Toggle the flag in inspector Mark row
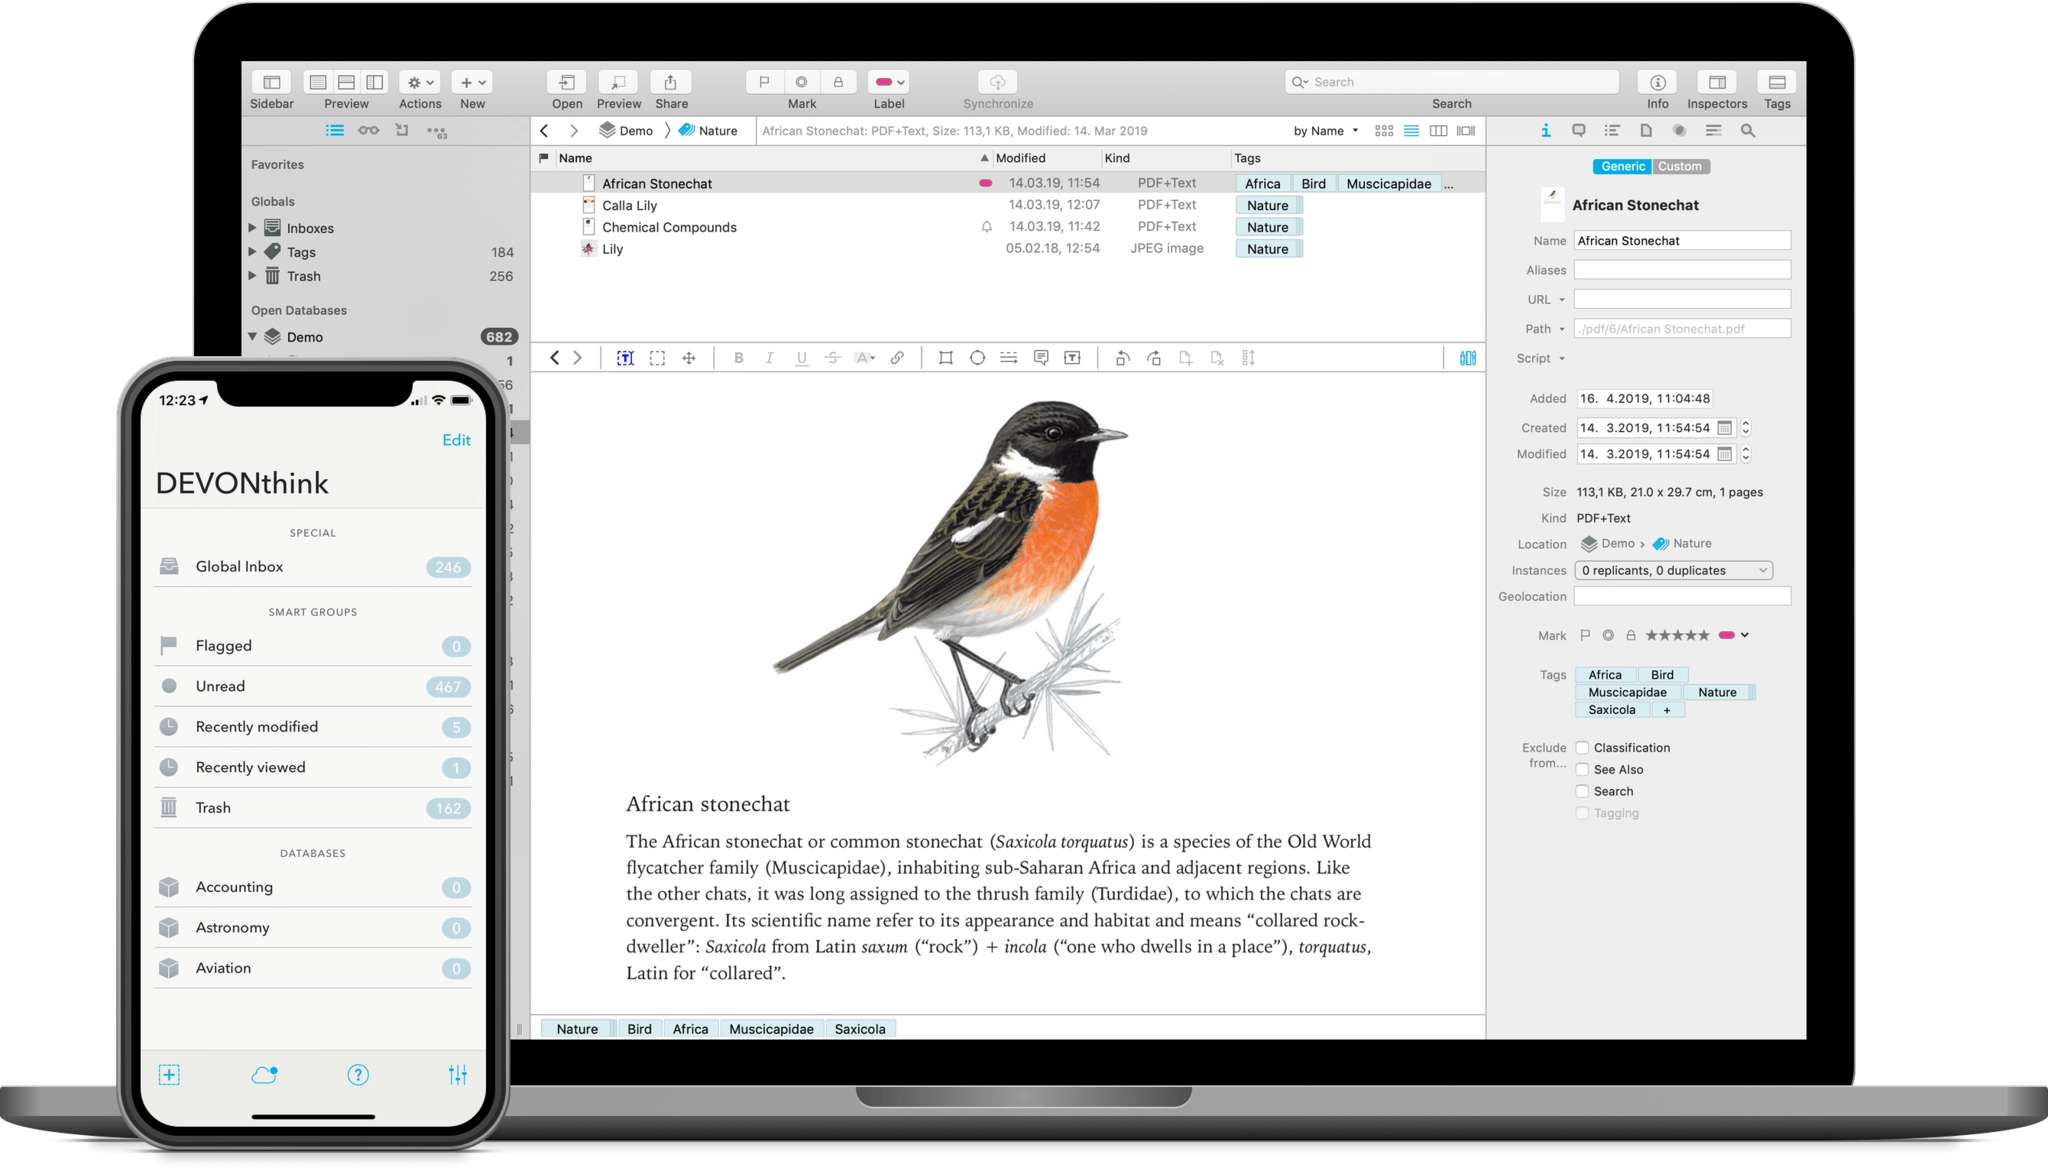The width and height of the screenshot is (2048, 1171). pyautogui.click(x=1585, y=635)
